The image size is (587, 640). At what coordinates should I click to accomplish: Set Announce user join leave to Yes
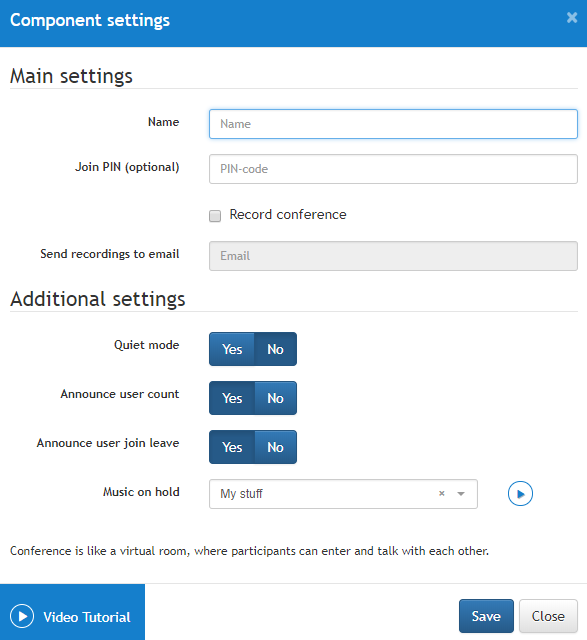[232, 447]
